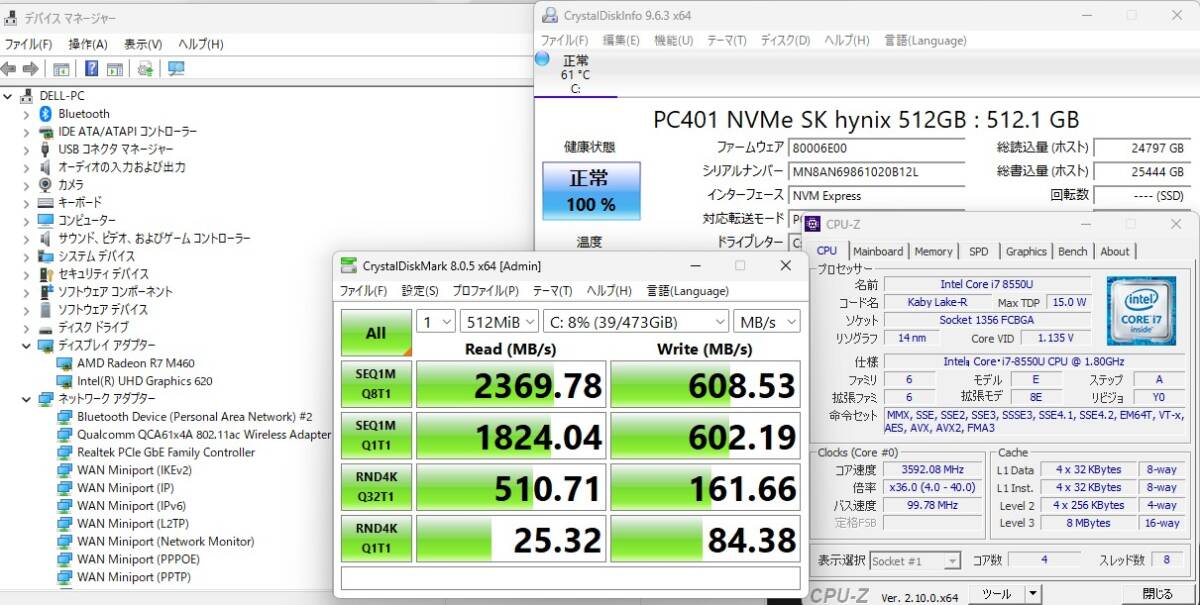Collapse the DELL-PC root node
The width and height of the screenshot is (1200, 605).
[9, 96]
